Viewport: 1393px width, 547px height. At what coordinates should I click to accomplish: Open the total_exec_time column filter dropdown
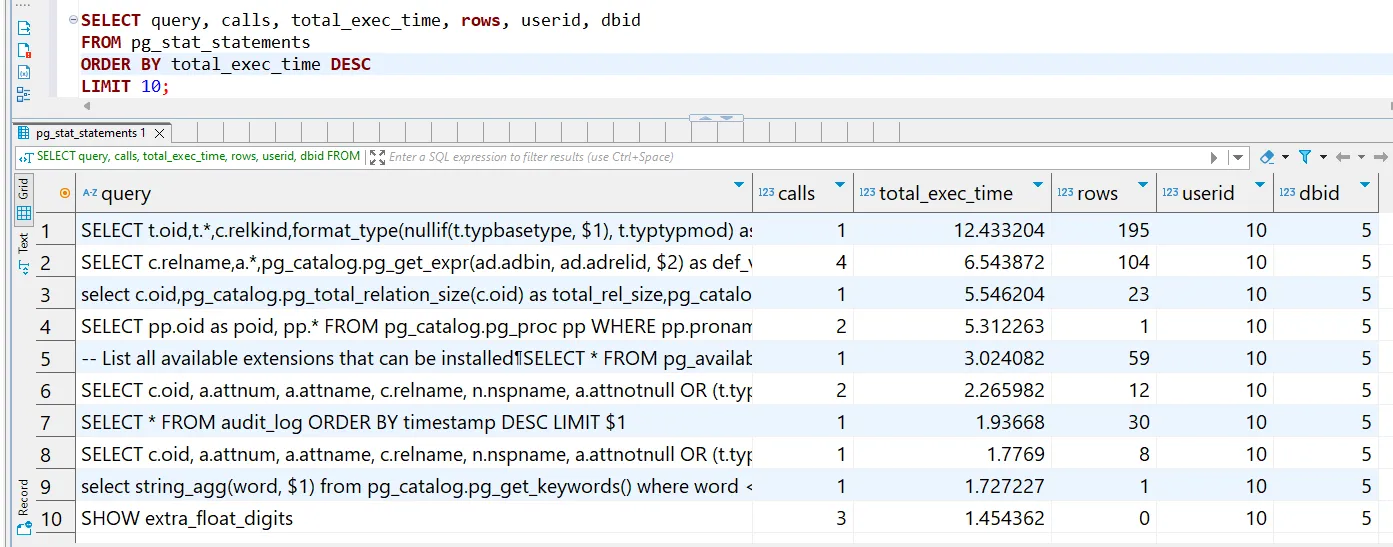(x=1038, y=185)
